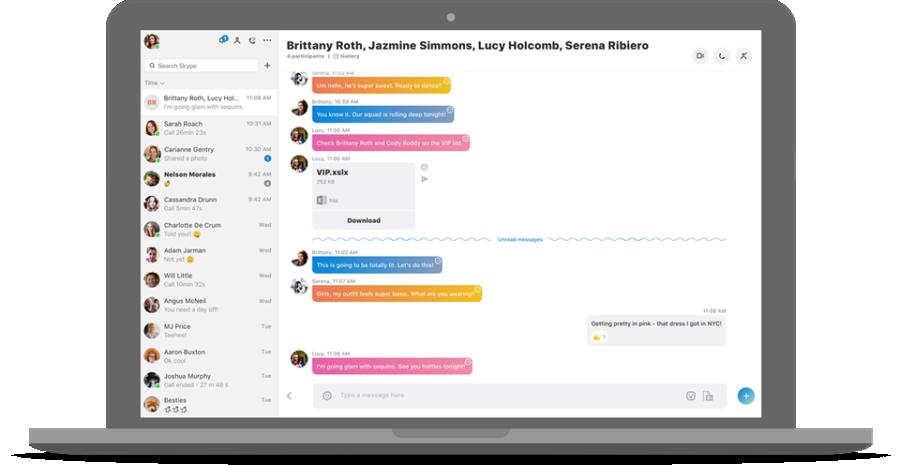900x465 pixels.
Task: Download the VIP.xlsx file
Action: [x=364, y=220]
